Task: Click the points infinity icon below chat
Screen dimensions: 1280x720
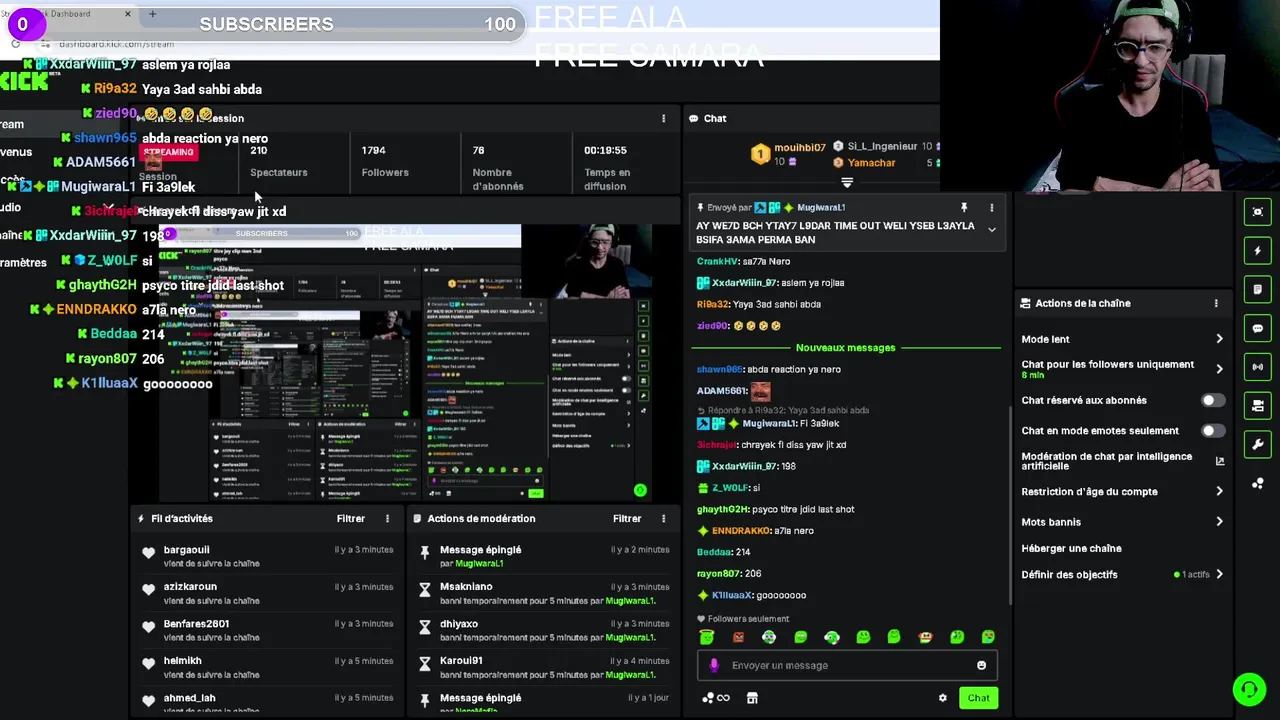Action: tap(716, 698)
